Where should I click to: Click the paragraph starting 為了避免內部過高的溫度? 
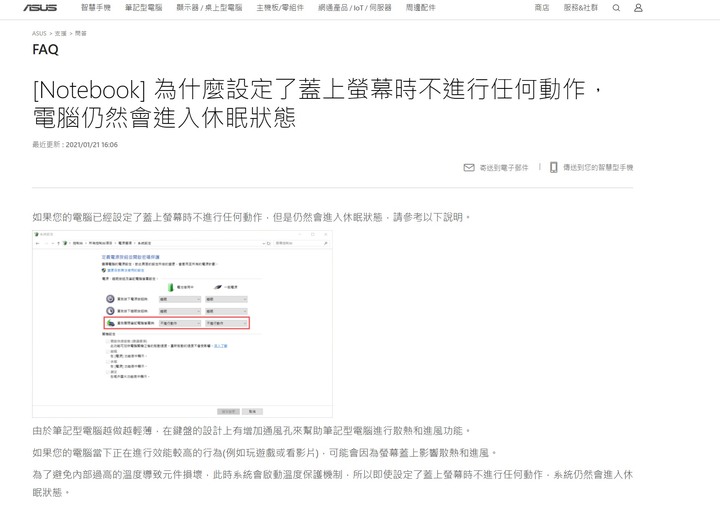[x=332, y=483]
